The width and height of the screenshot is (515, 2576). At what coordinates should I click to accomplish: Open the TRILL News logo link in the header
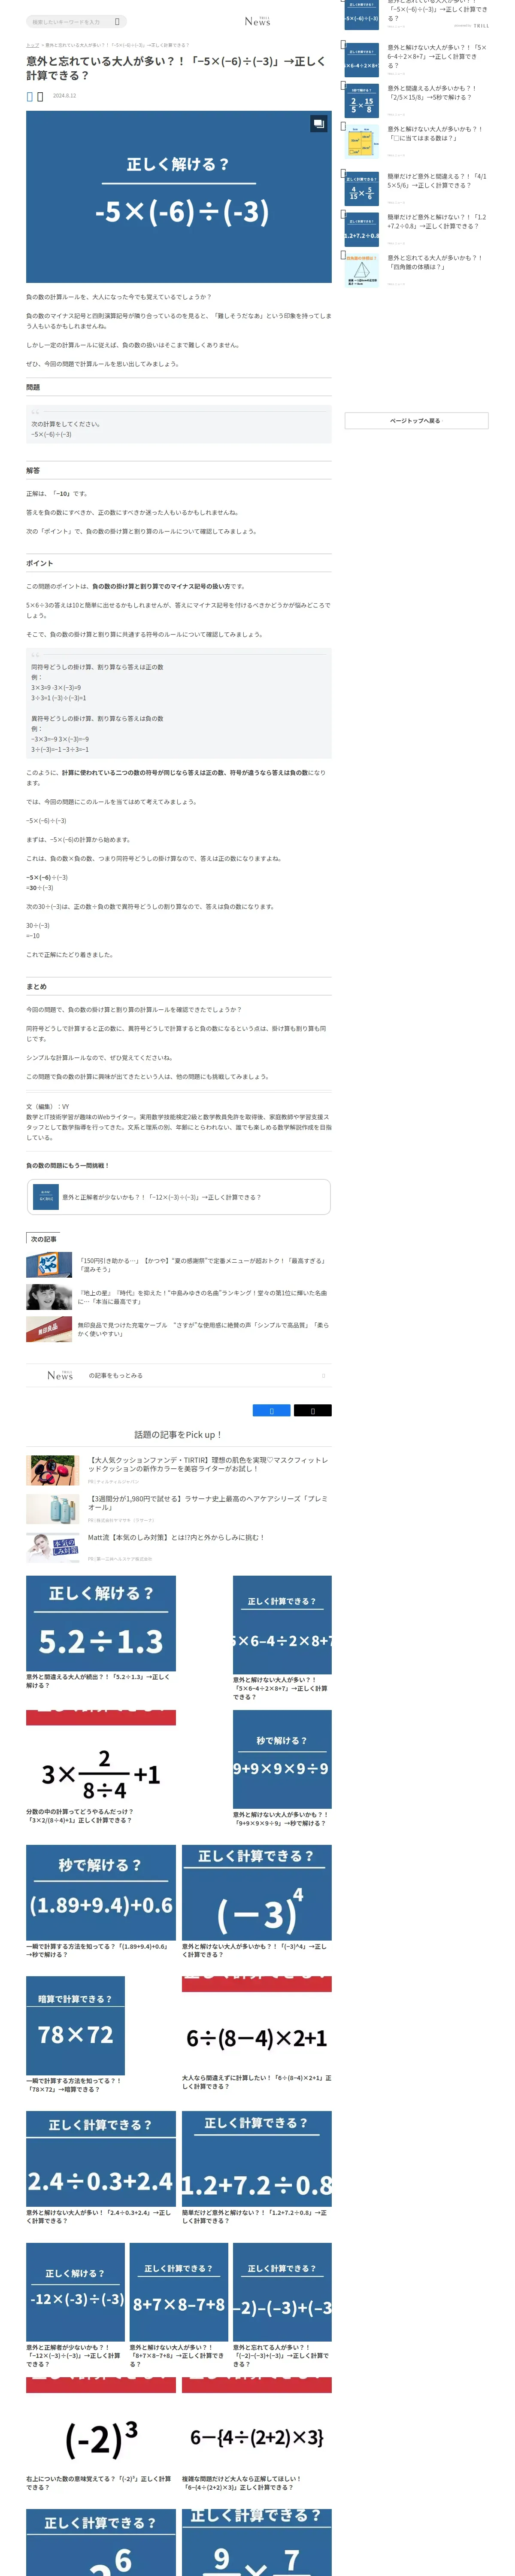(x=257, y=21)
